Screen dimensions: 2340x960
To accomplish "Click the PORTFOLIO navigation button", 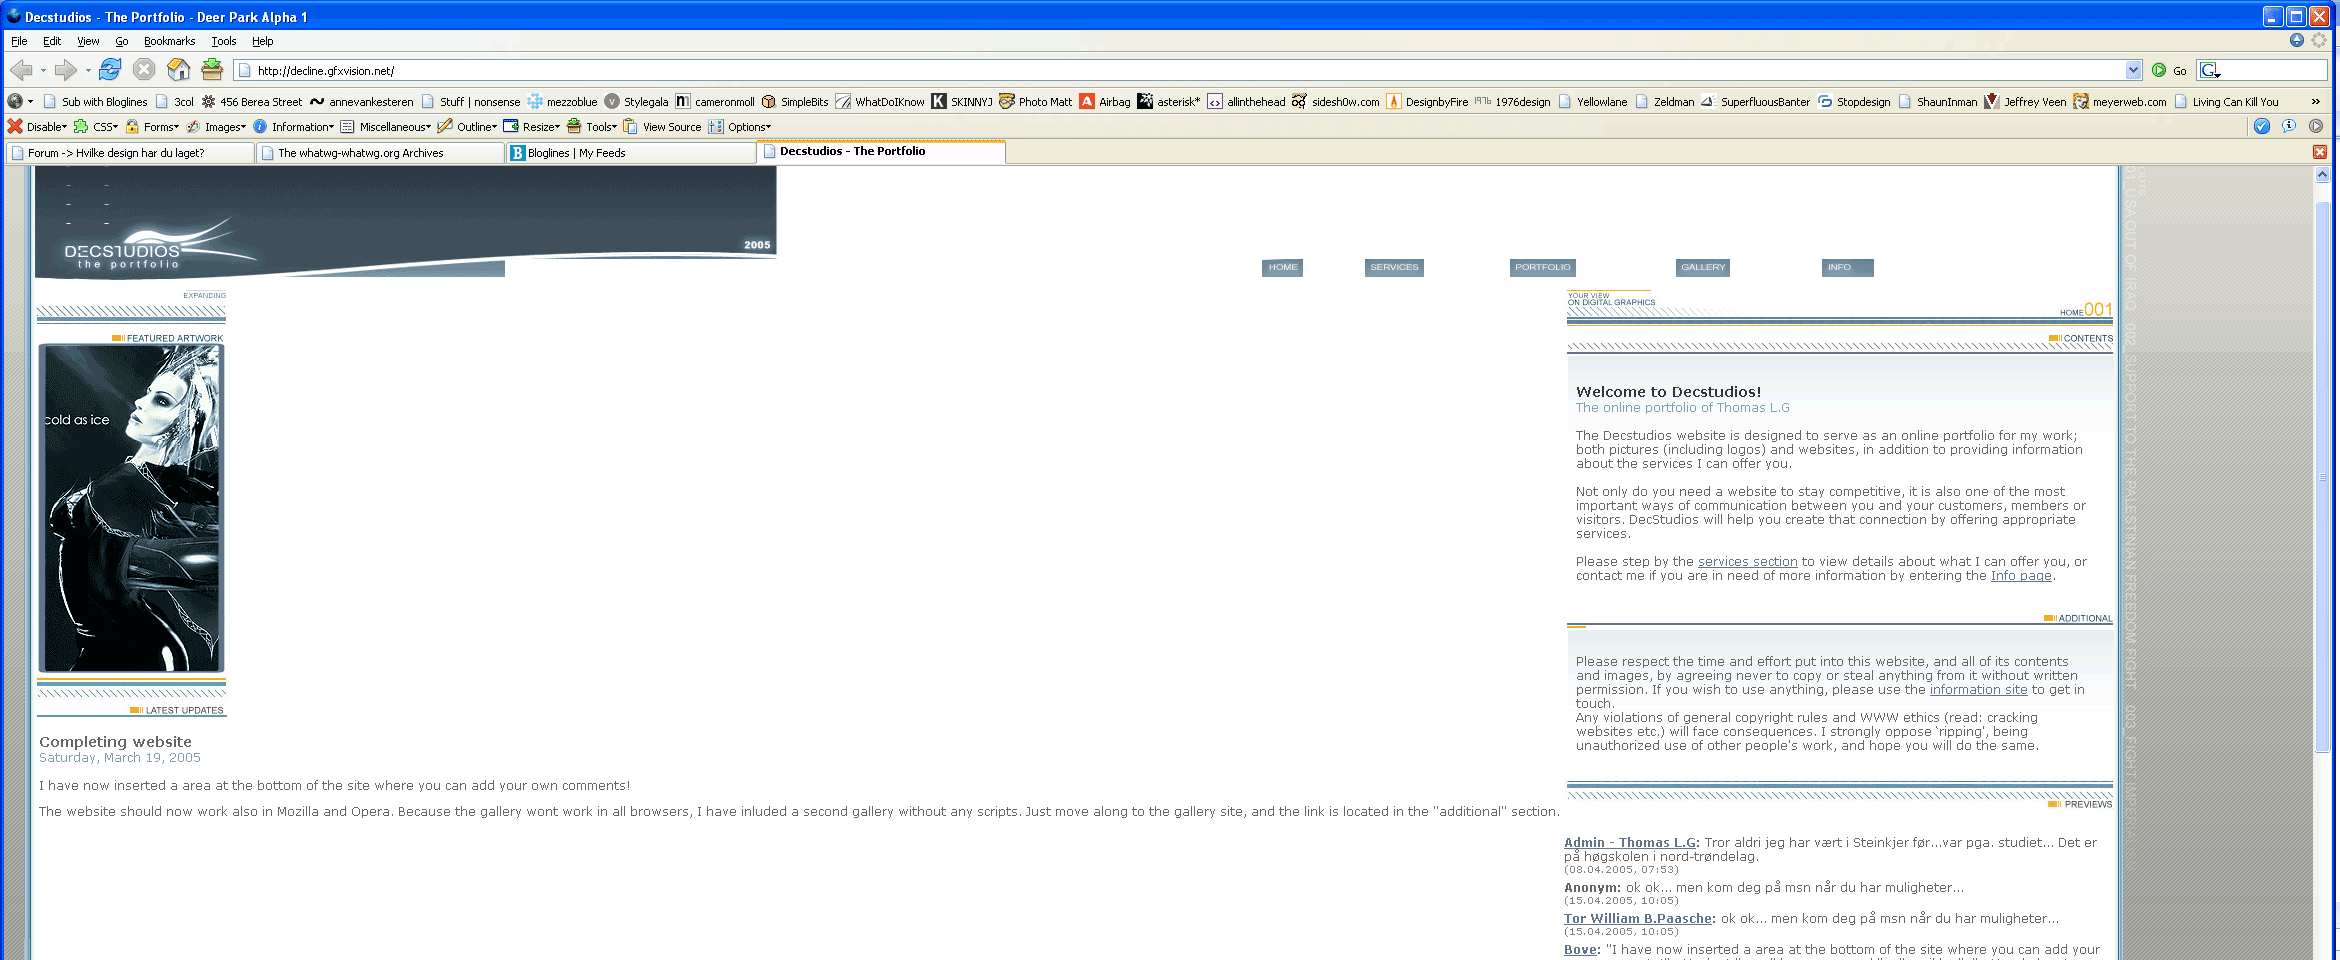I will (1543, 267).
